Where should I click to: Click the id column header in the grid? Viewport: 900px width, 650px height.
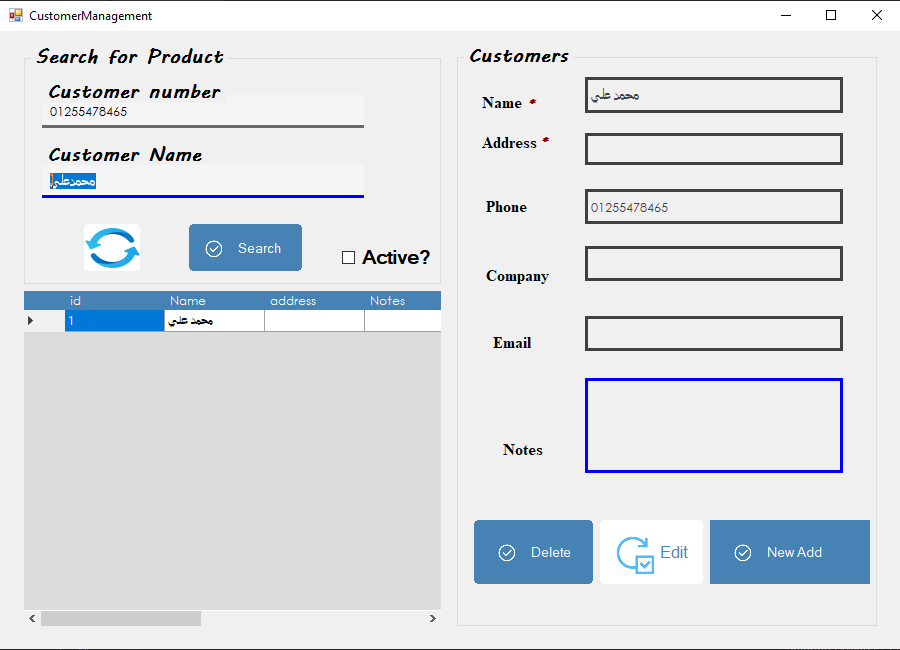[x=75, y=300]
